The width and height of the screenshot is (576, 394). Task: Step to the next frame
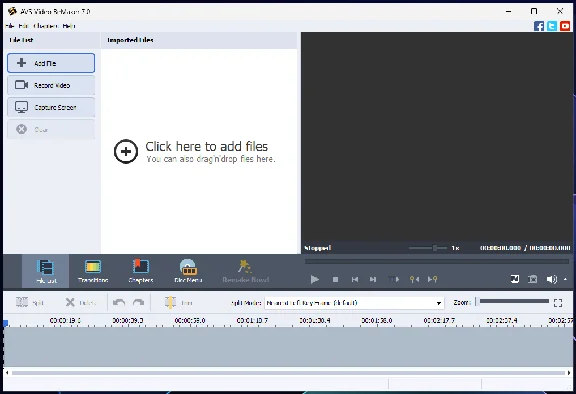(373, 279)
